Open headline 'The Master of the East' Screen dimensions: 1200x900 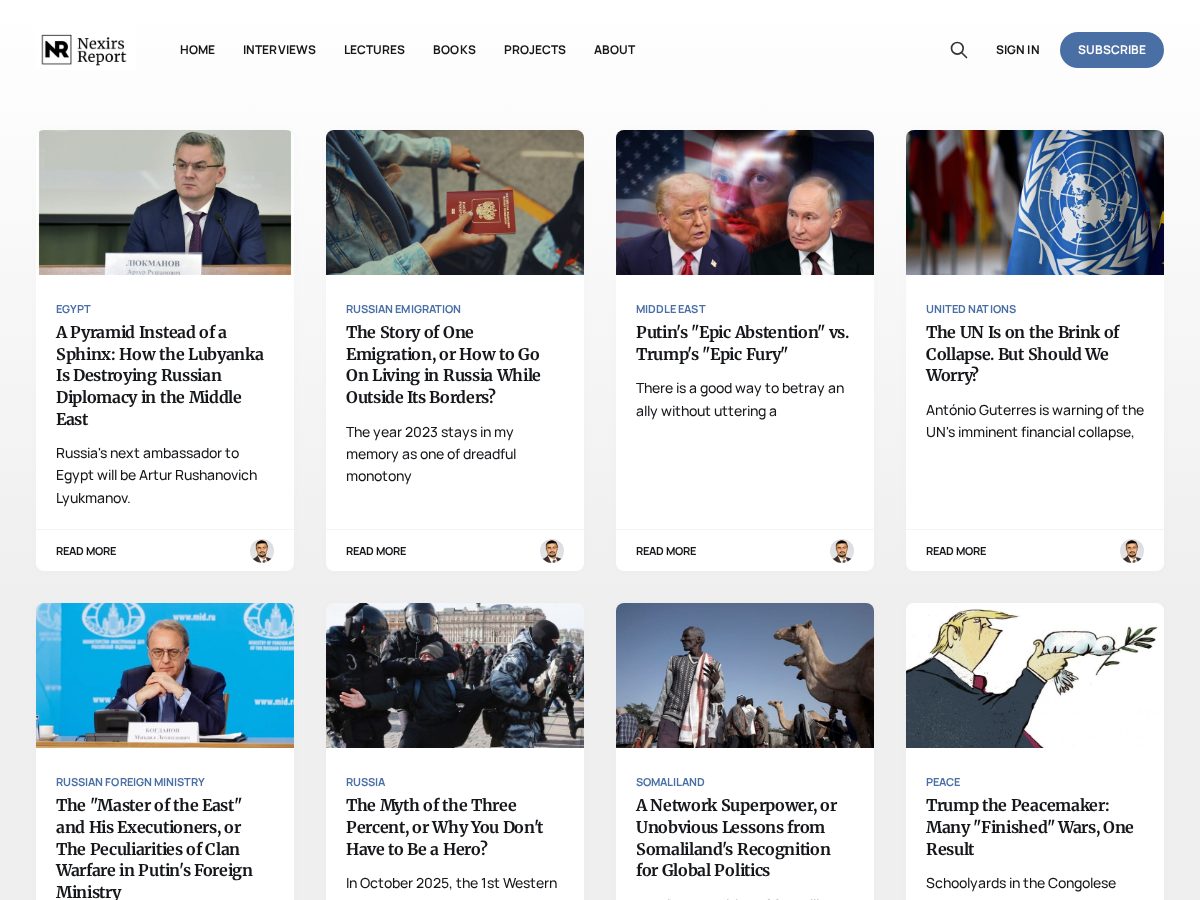tap(155, 848)
